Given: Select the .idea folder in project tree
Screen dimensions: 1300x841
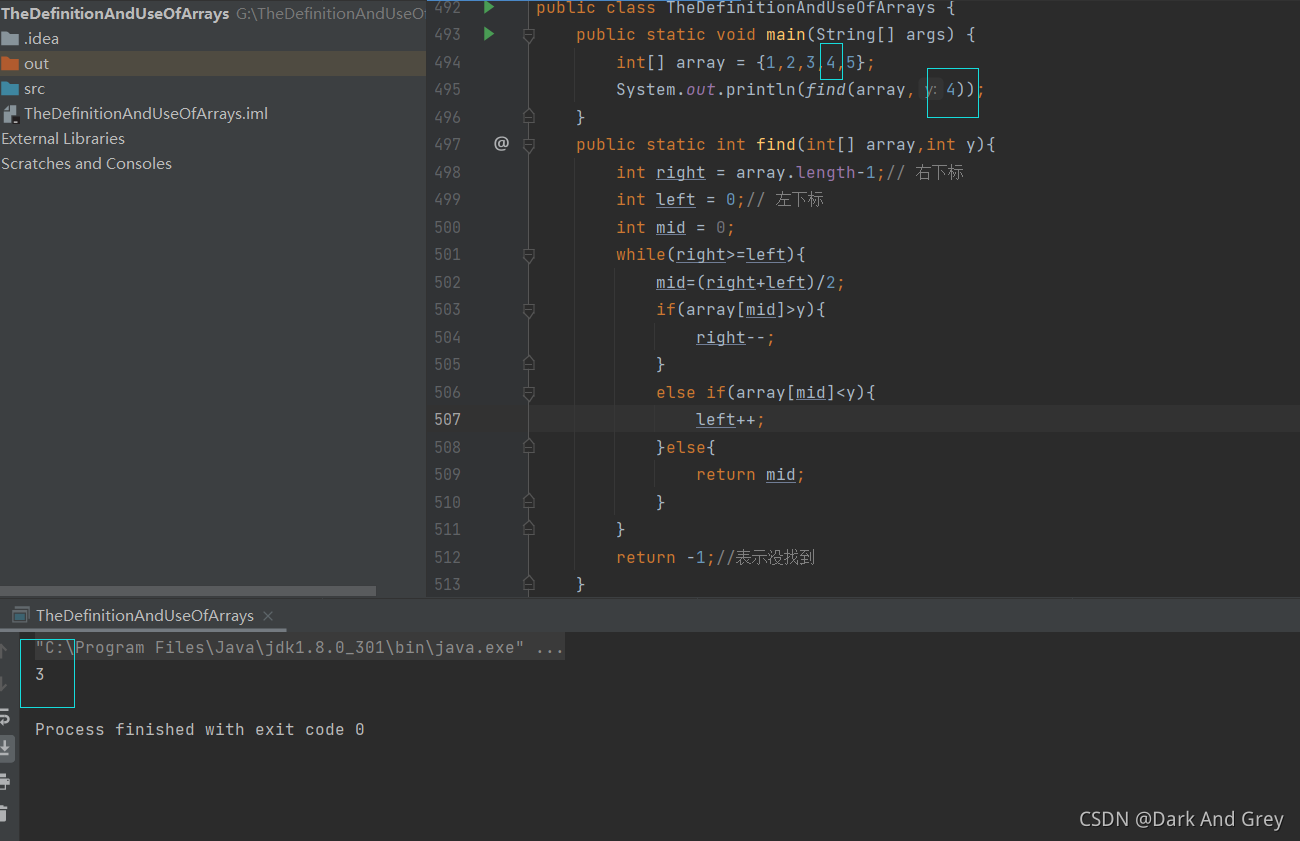Looking at the screenshot, I should pyautogui.click(x=41, y=39).
